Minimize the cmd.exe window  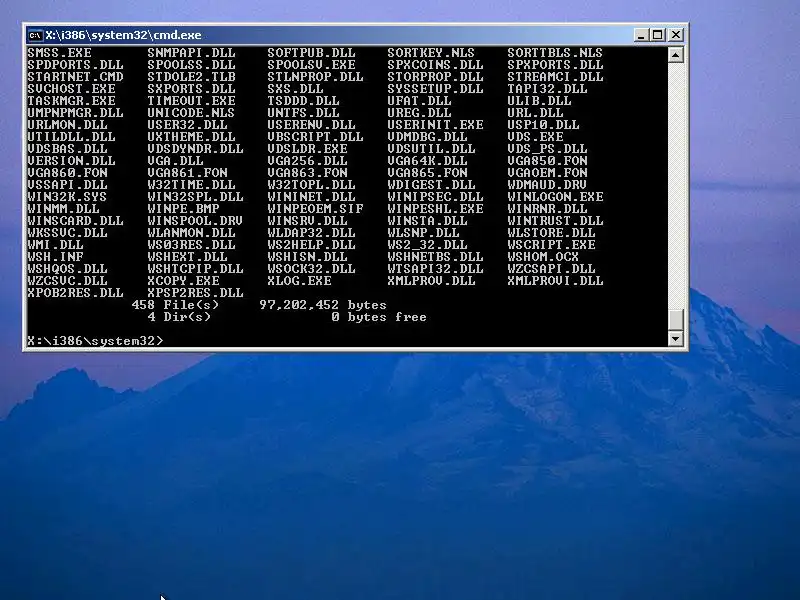pyautogui.click(x=641, y=35)
